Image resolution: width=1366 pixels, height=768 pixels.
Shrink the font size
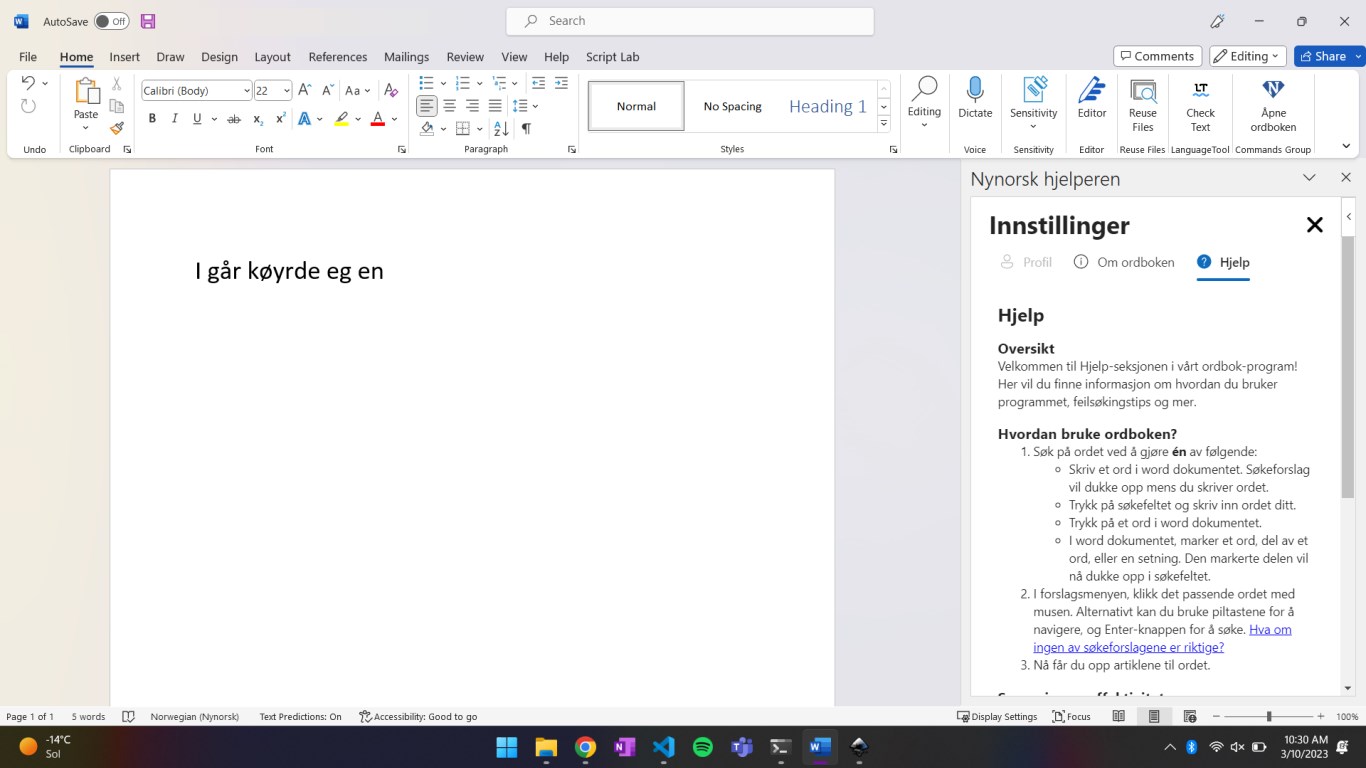click(327, 90)
